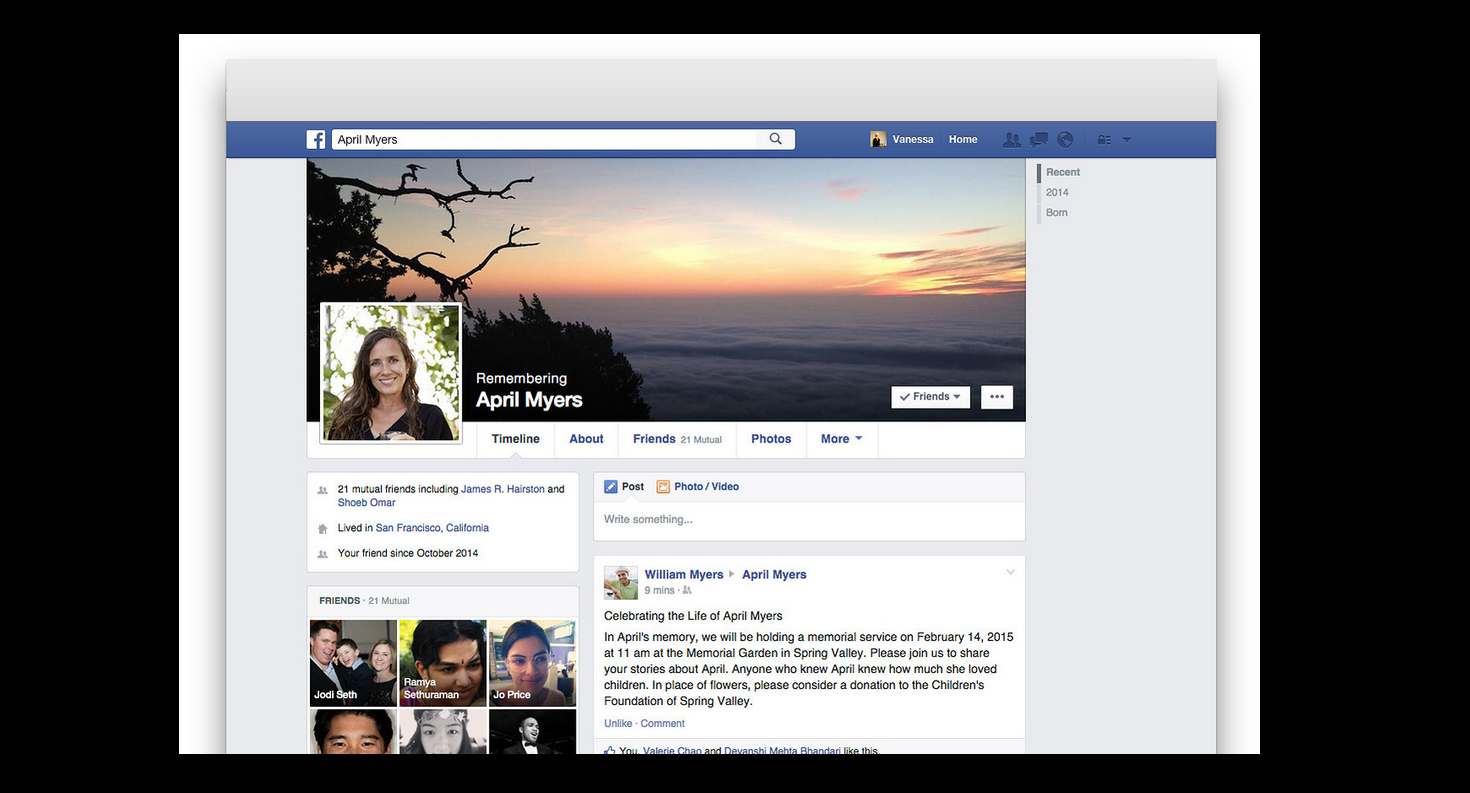Click the Facebook logo icon
1470x793 pixels.
click(x=316, y=140)
